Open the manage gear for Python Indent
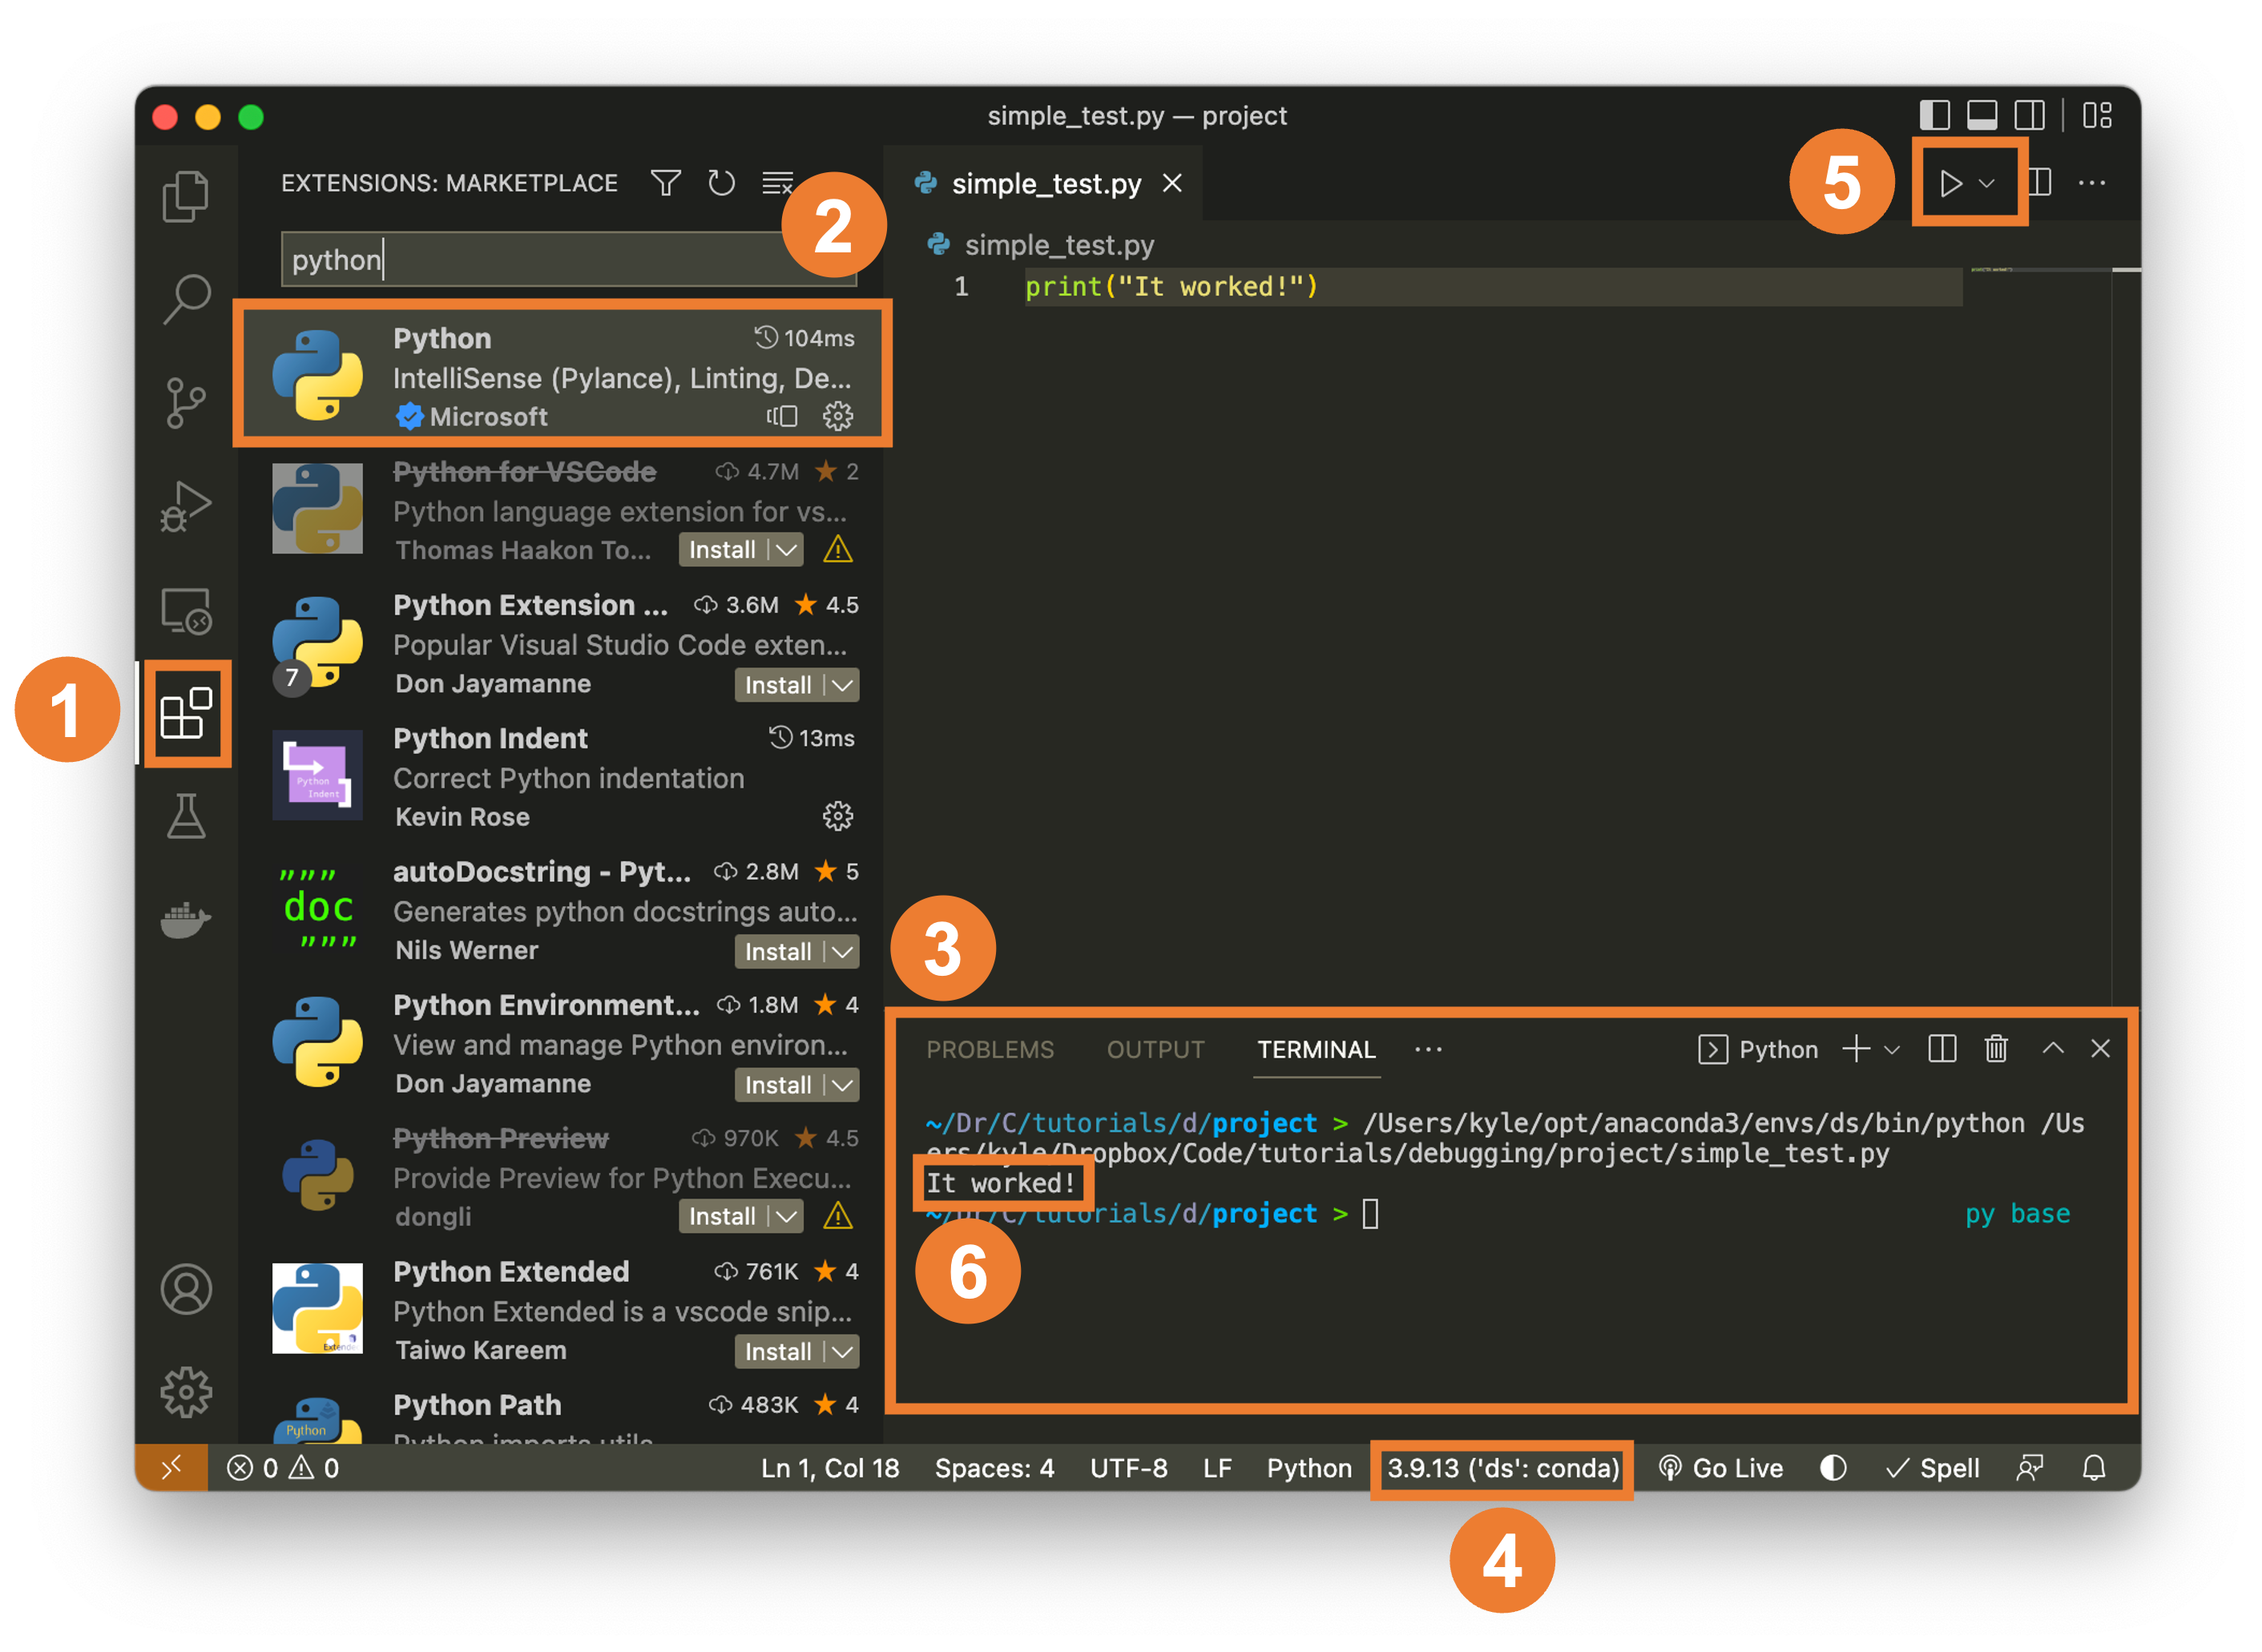This screenshot has height=1652, width=2262. point(838,817)
